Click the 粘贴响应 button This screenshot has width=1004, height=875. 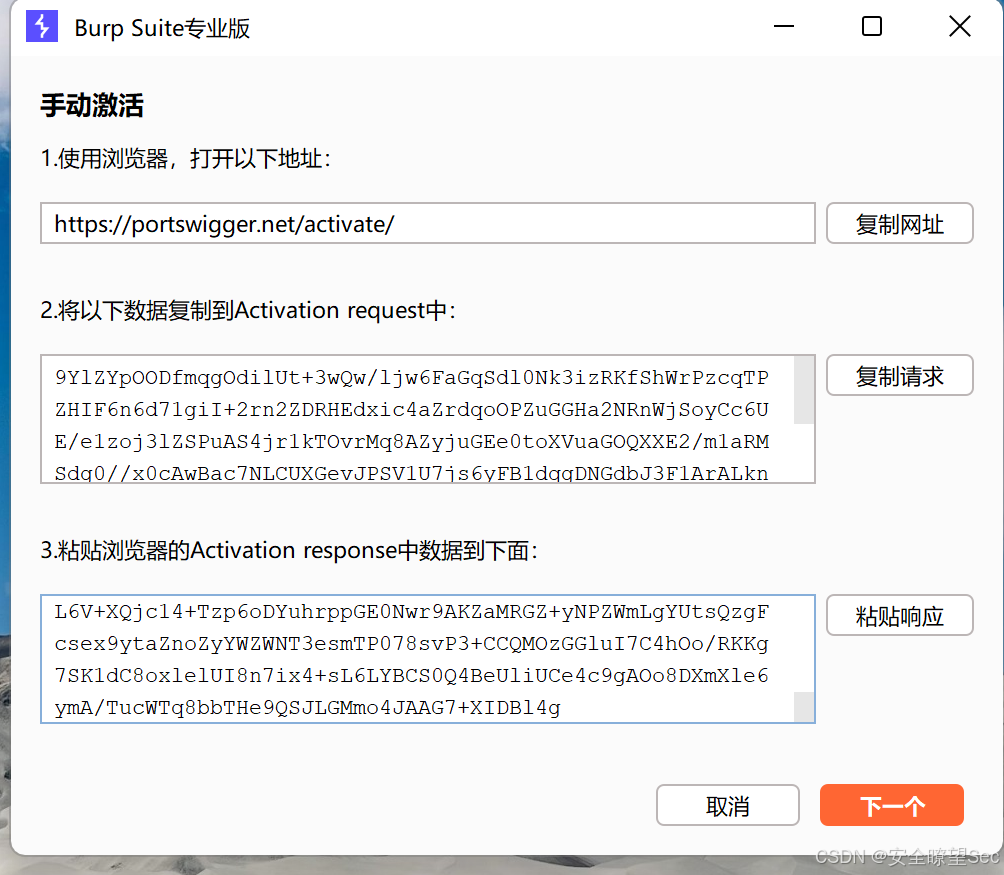tap(900, 616)
